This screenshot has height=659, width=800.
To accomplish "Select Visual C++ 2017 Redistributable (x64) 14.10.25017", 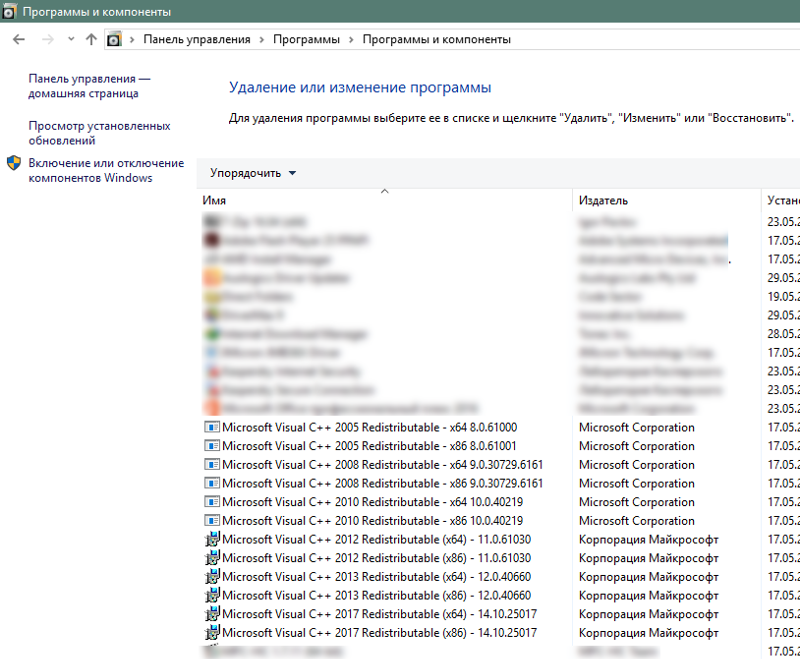I will (380, 614).
